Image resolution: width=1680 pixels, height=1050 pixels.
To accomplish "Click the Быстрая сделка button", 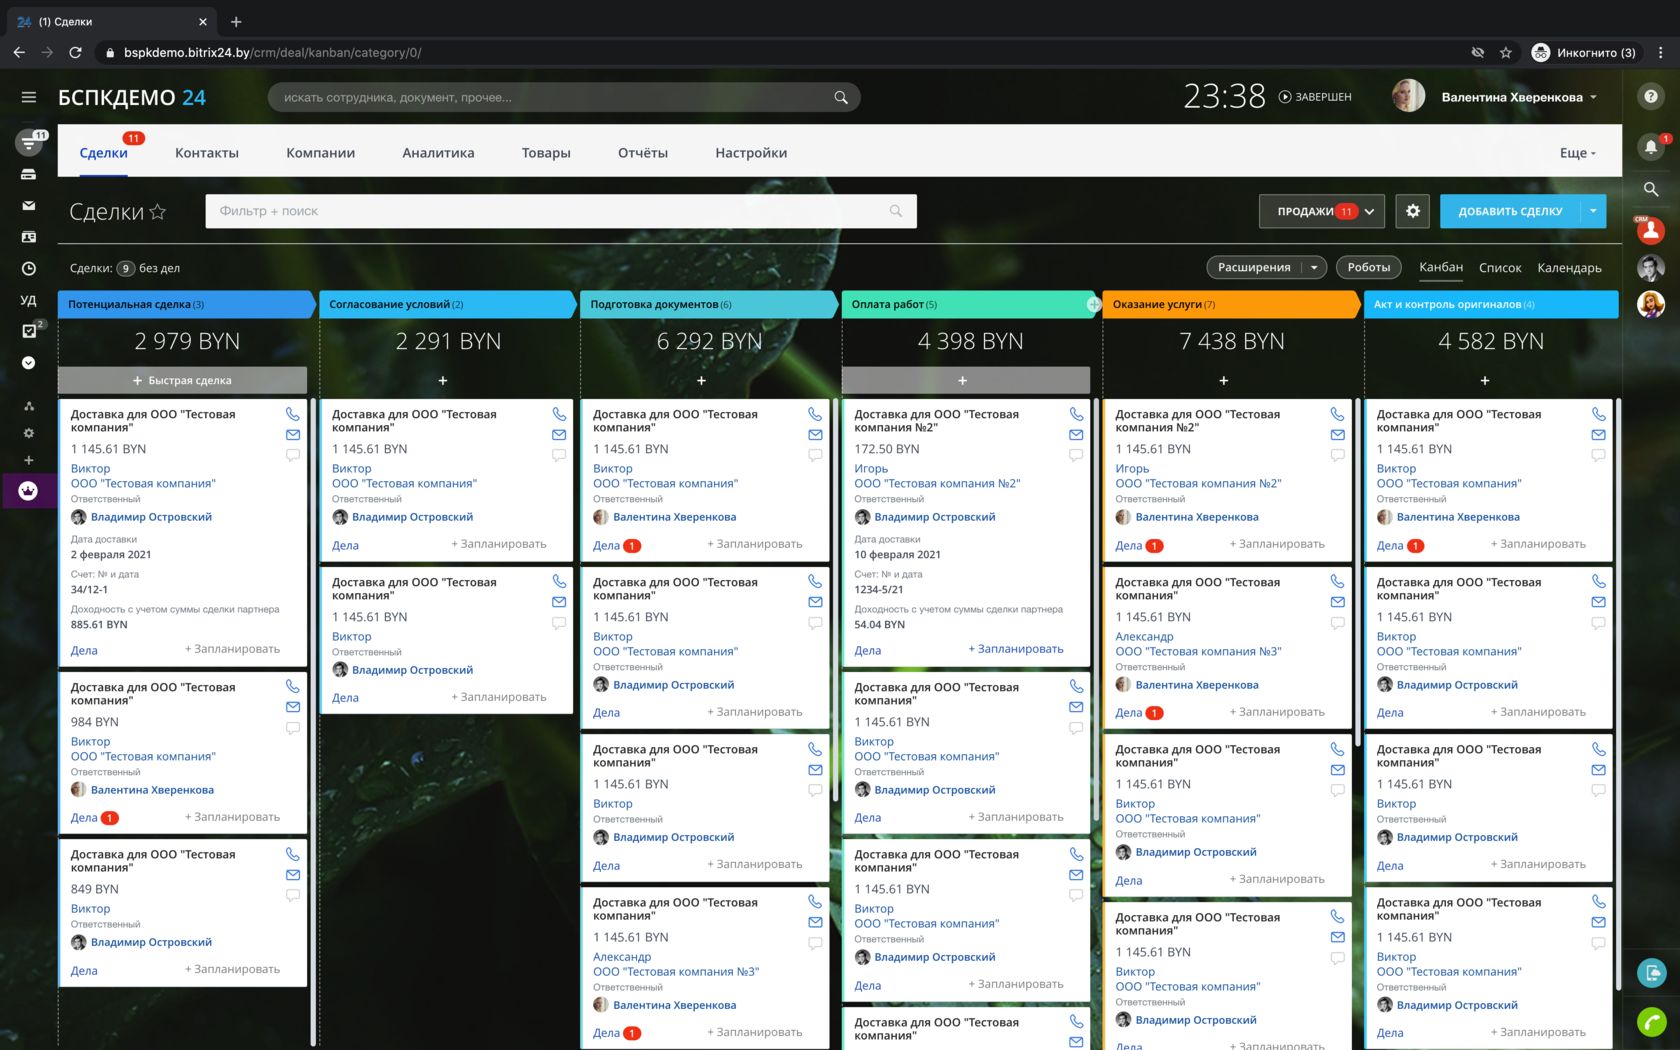I will coord(182,380).
